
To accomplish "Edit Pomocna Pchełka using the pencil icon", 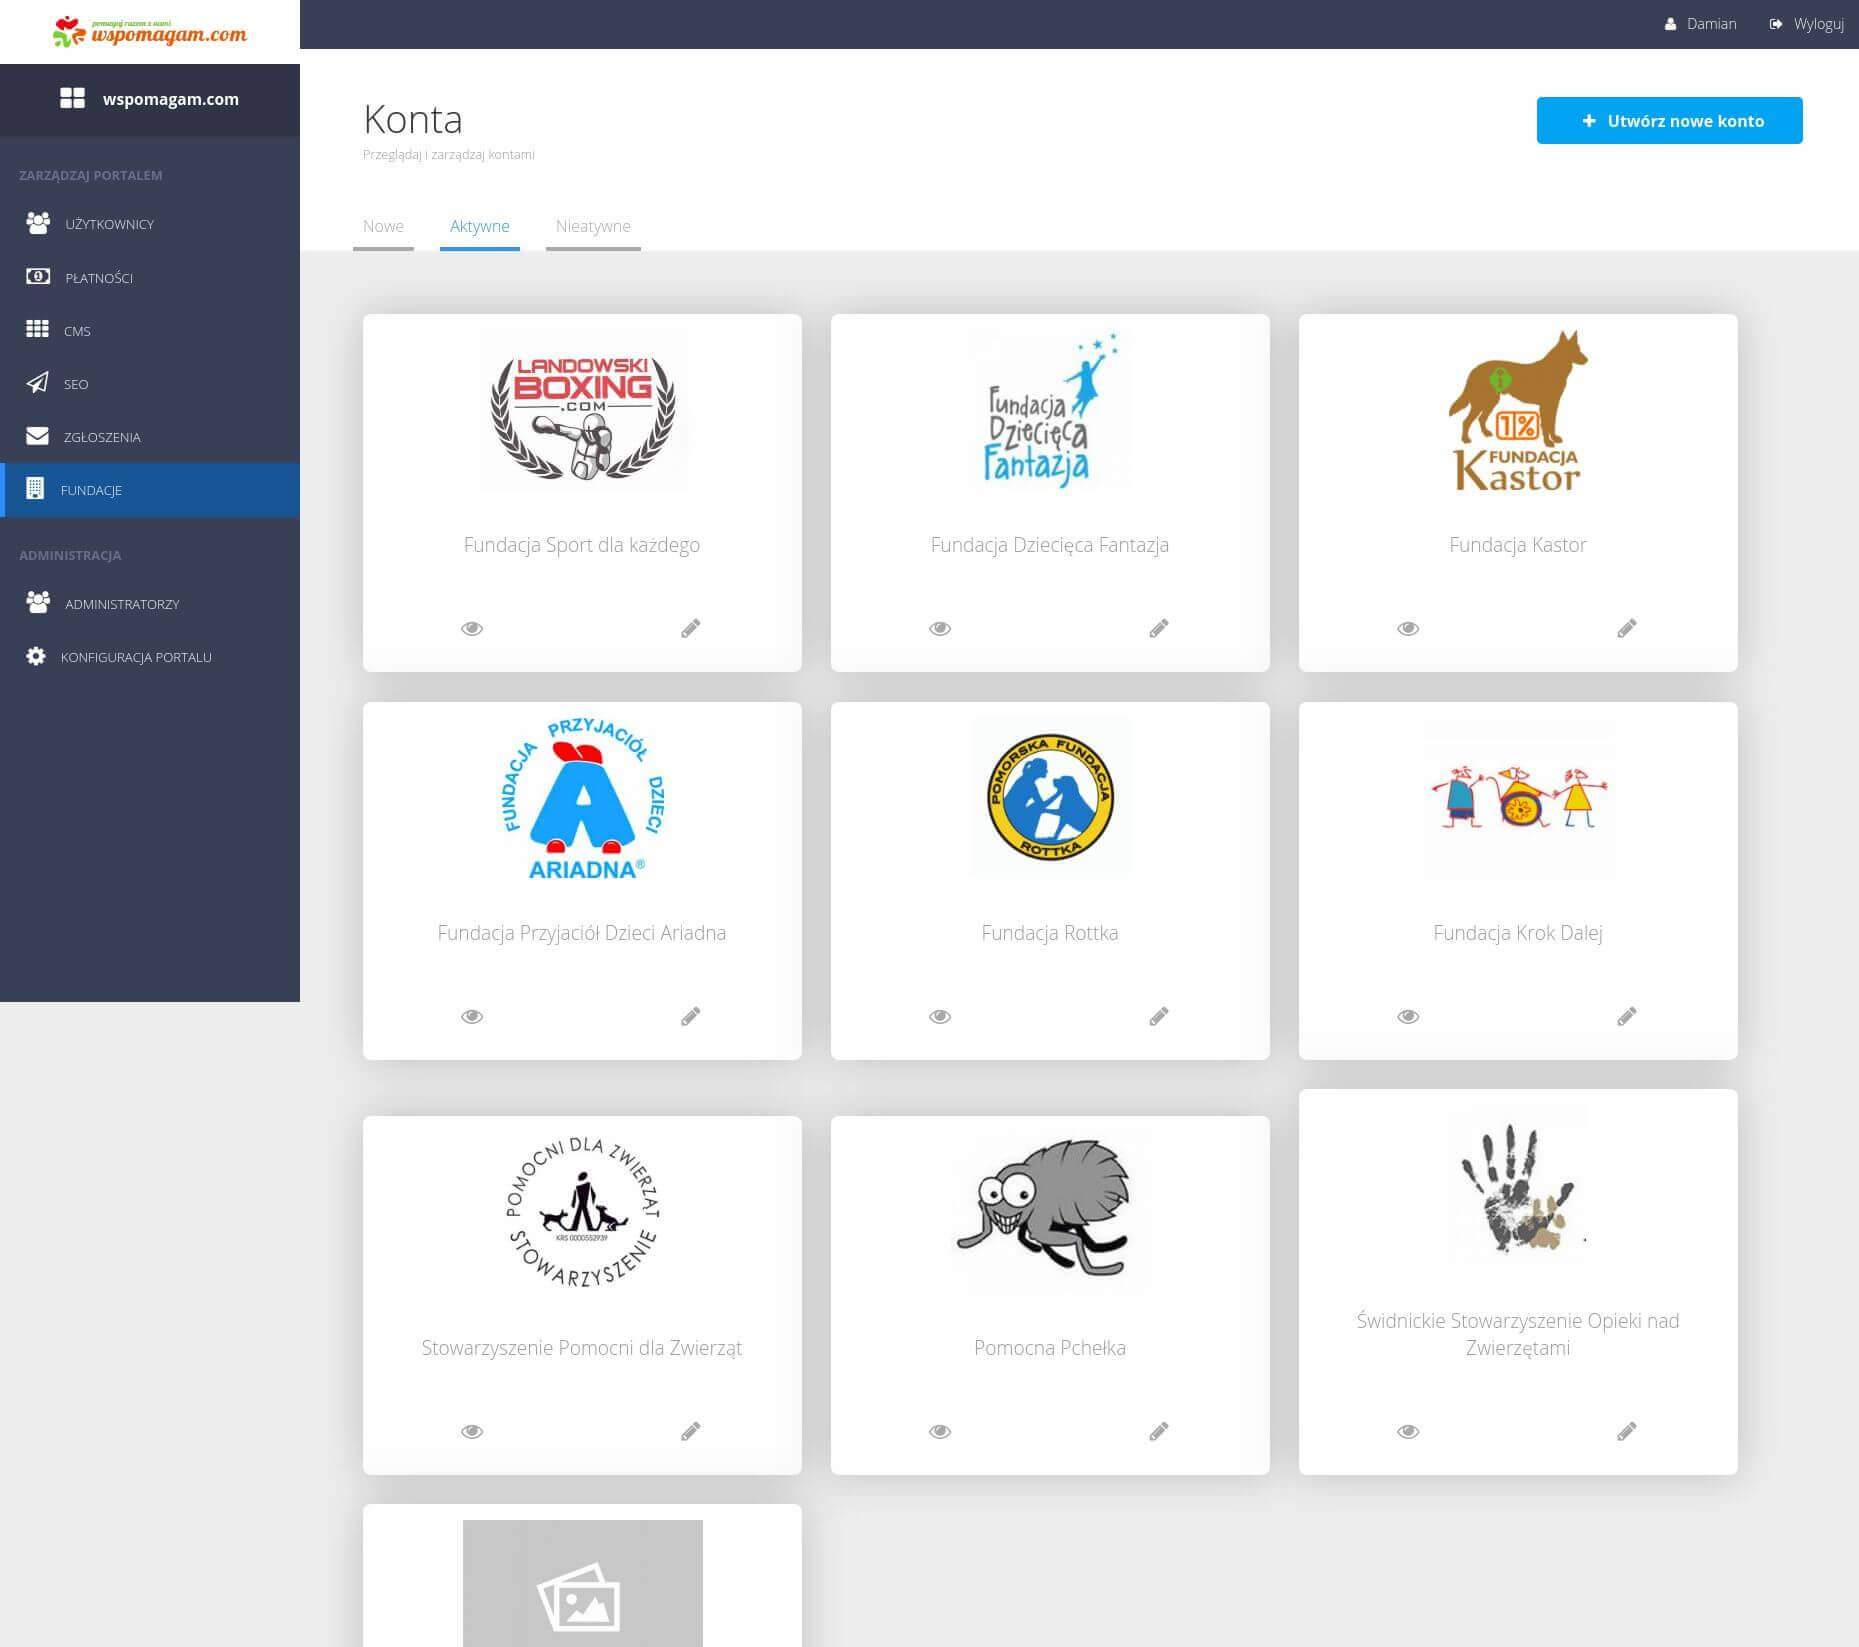I will [x=1158, y=1431].
